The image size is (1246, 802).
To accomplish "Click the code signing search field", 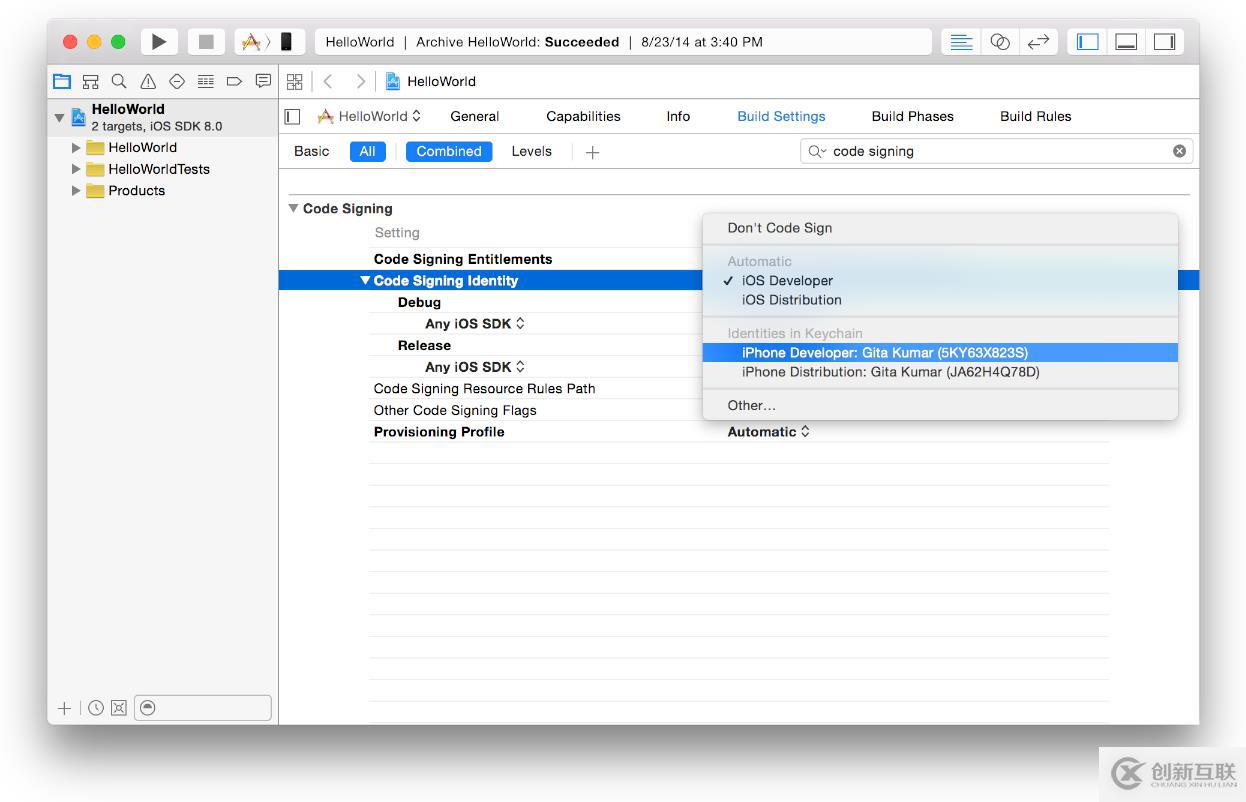I will [996, 151].
